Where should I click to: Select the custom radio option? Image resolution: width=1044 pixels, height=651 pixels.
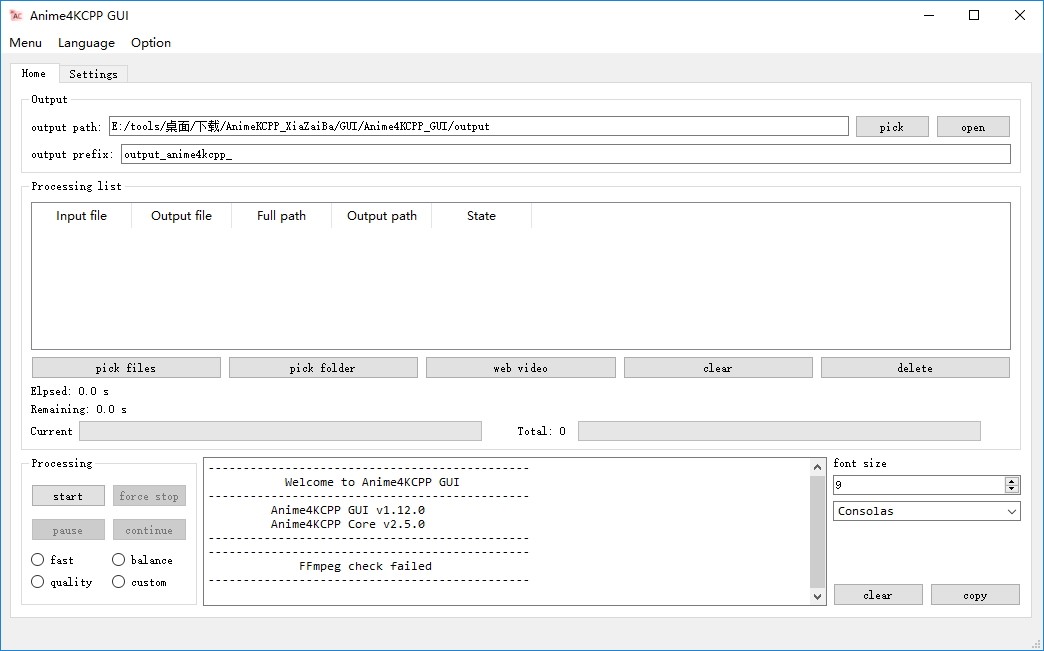[138, 582]
